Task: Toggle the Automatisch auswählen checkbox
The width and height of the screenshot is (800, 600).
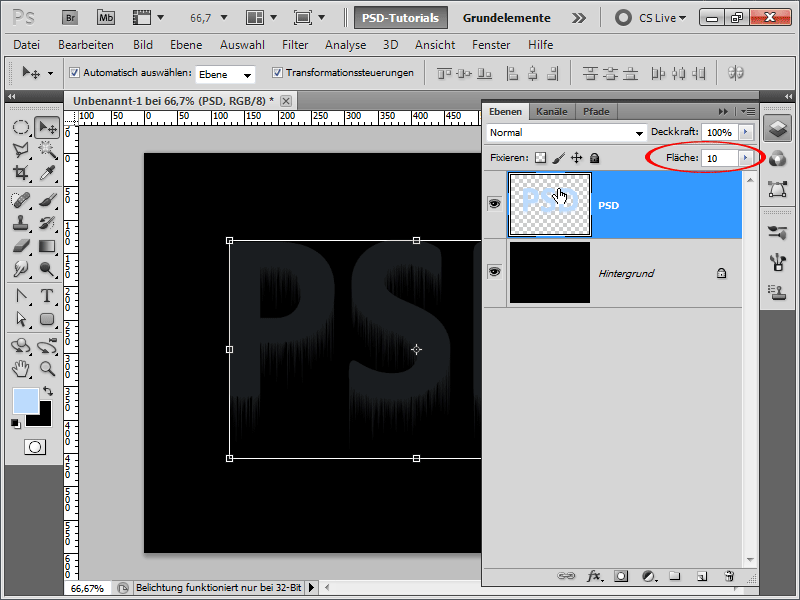Action: pyautogui.click(x=74, y=72)
